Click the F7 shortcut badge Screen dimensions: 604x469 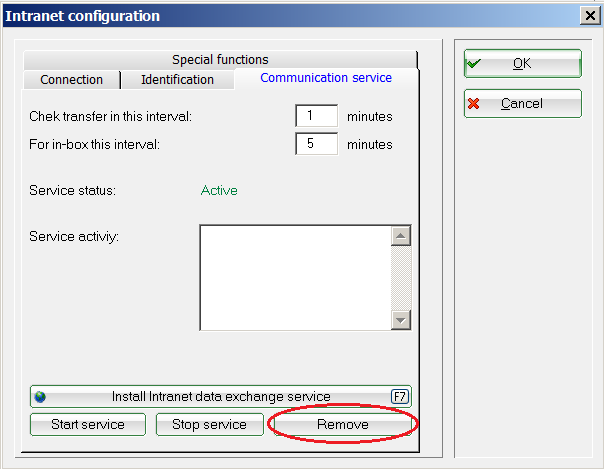(x=399, y=397)
